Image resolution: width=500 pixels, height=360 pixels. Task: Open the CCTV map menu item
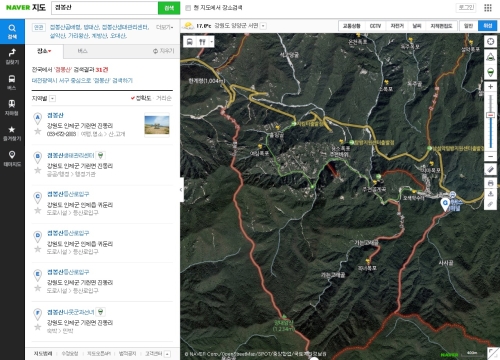pyautogui.click(x=375, y=26)
